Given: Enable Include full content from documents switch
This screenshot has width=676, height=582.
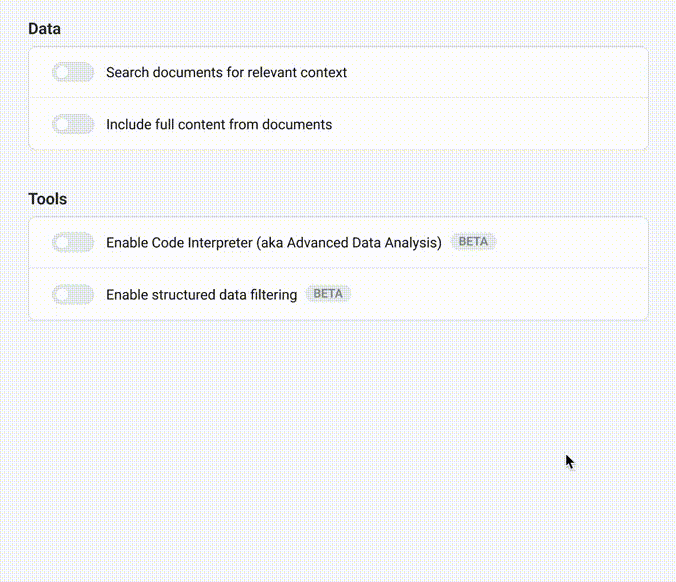Looking at the screenshot, I should tap(72, 124).
